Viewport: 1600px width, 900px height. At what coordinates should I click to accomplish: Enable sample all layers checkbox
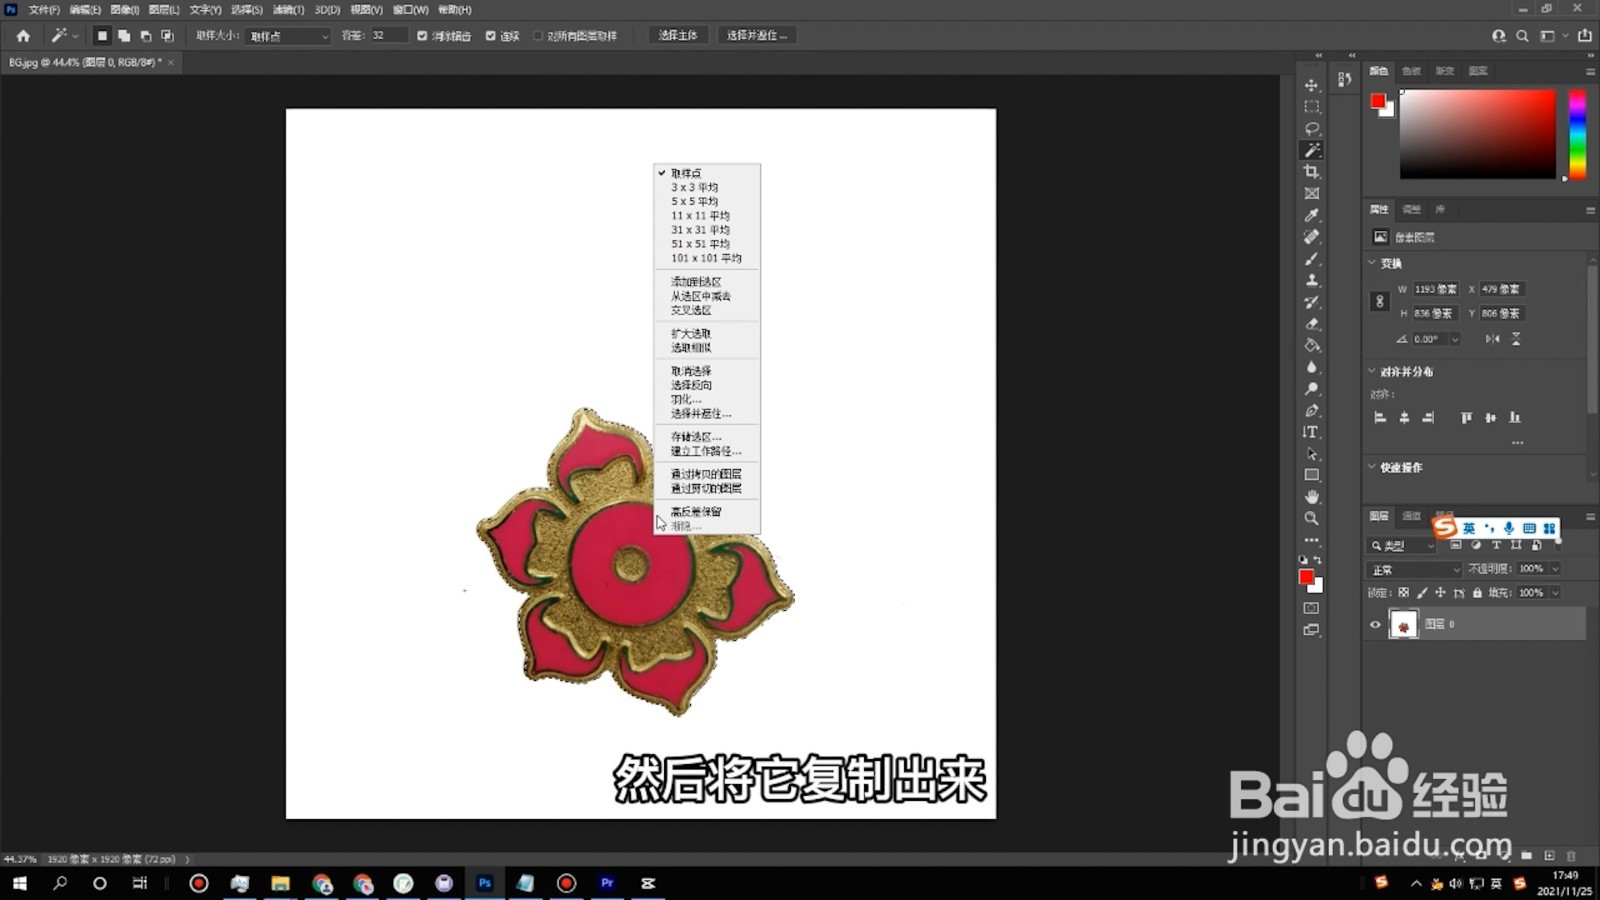[x=538, y=36]
